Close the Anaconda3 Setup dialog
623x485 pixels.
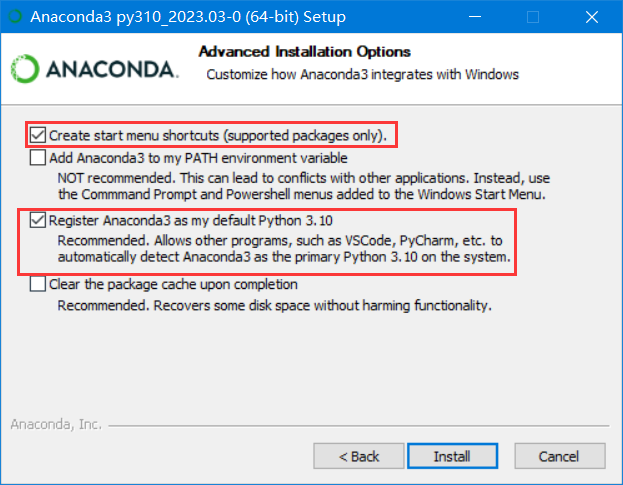coord(592,17)
